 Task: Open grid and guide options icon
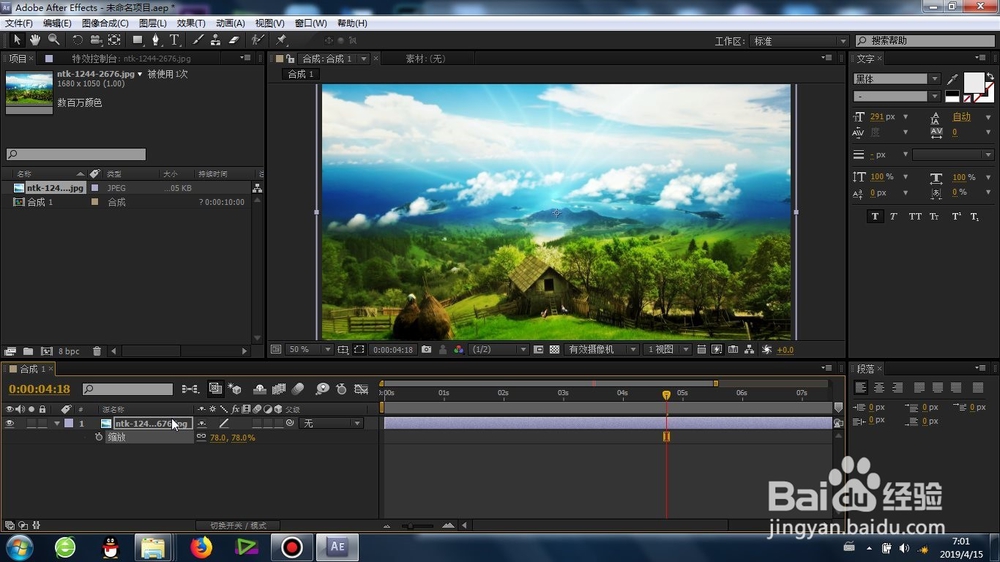(342, 350)
